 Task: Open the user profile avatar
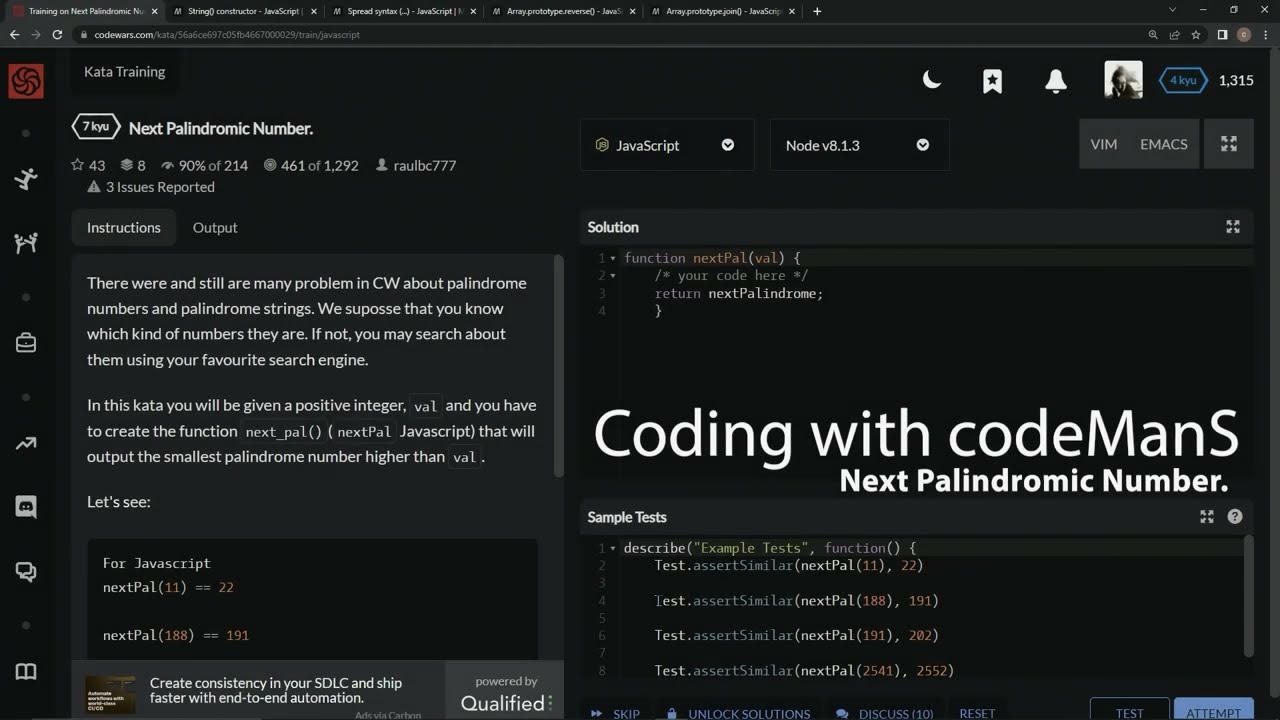pyautogui.click(x=1123, y=80)
